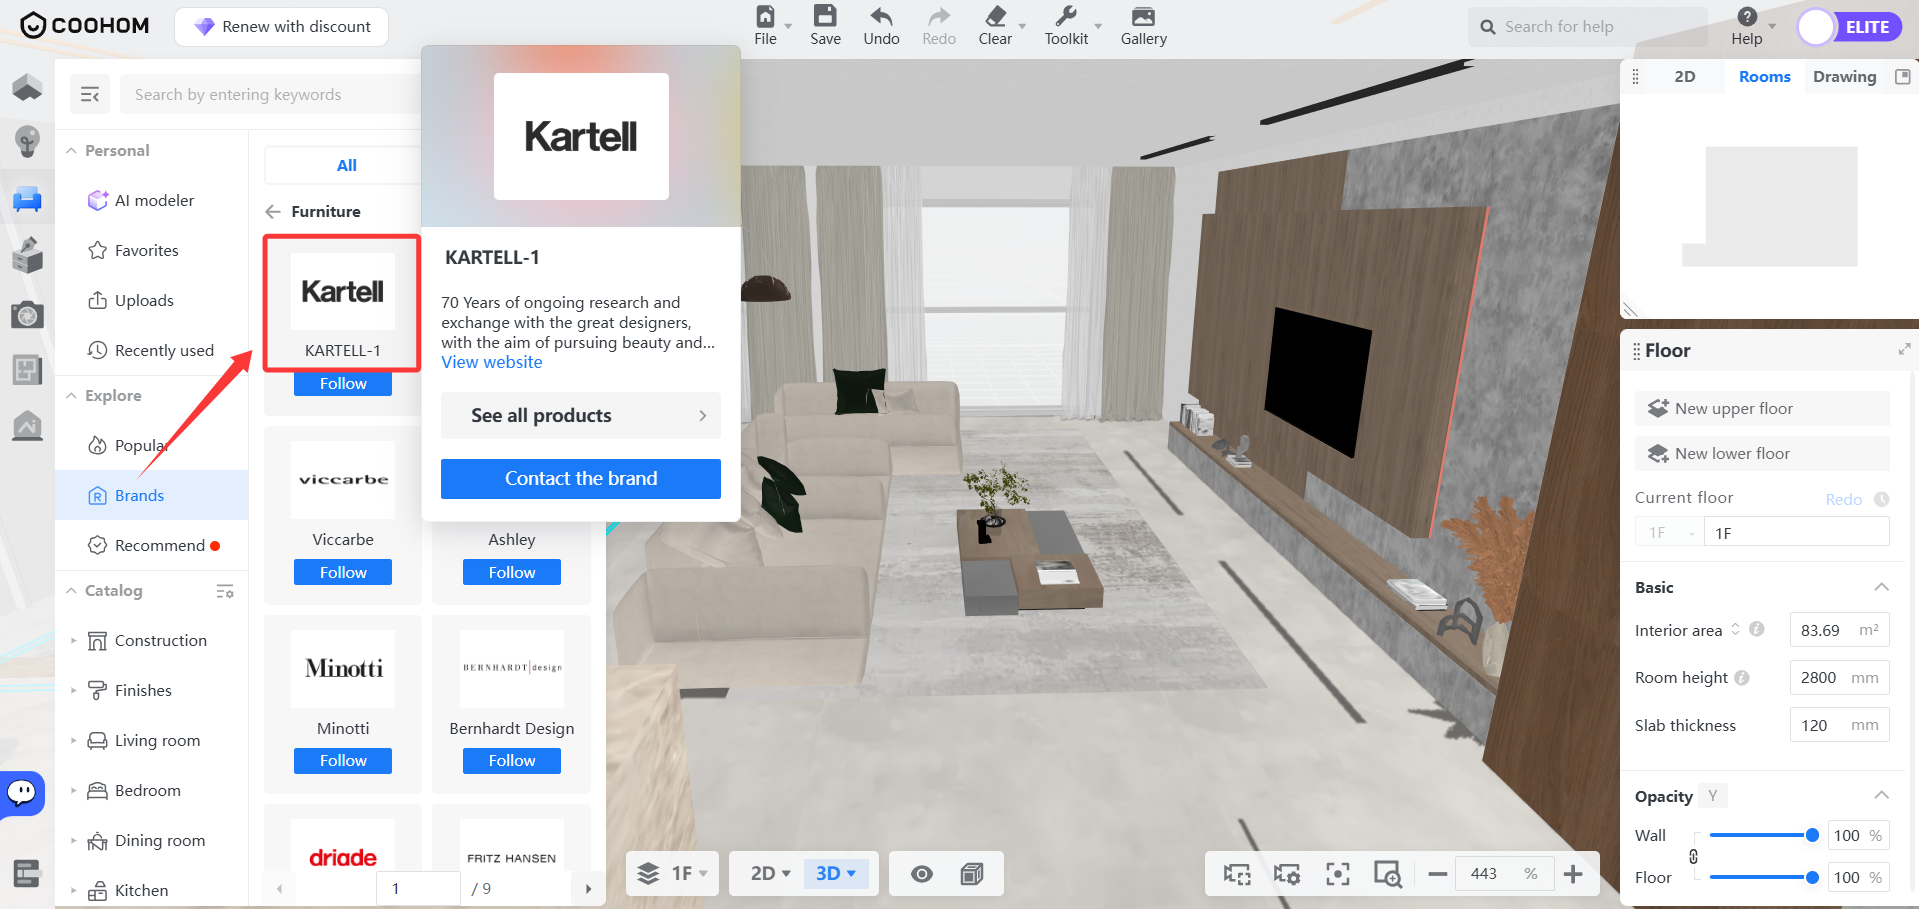Click the Clear eraser icon

tap(995, 16)
